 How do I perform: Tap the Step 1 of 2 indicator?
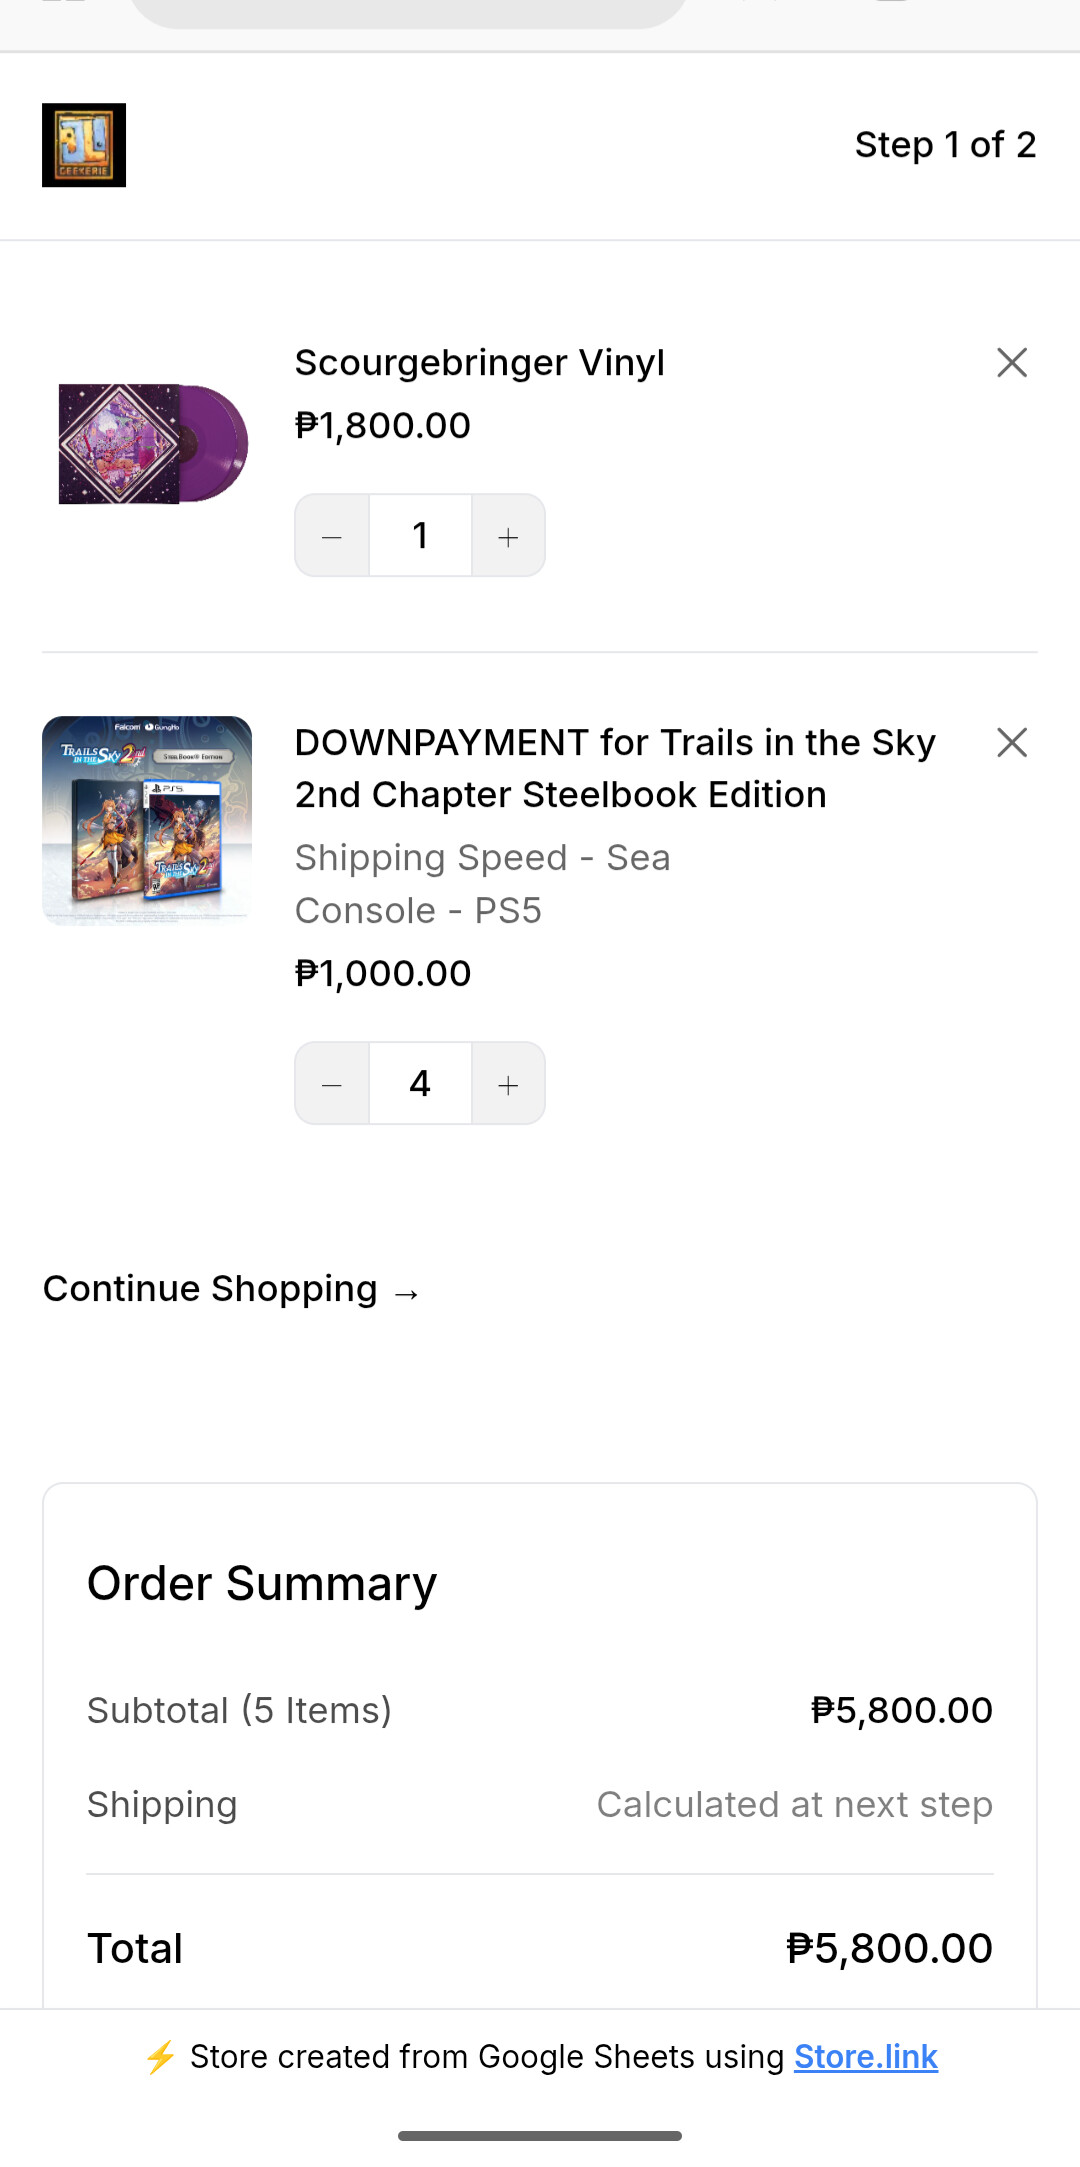pyautogui.click(x=944, y=145)
